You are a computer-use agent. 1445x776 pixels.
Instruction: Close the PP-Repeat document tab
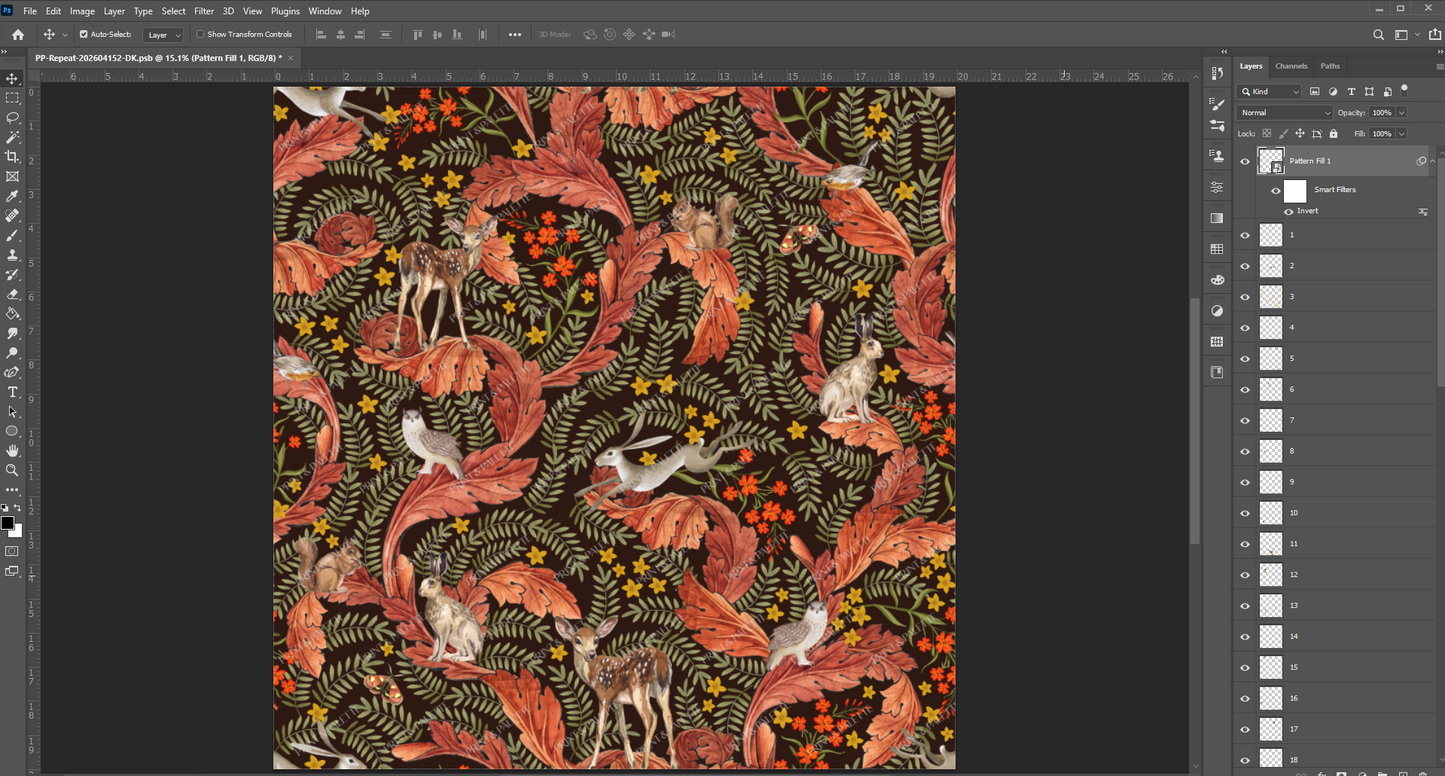coord(290,58)
